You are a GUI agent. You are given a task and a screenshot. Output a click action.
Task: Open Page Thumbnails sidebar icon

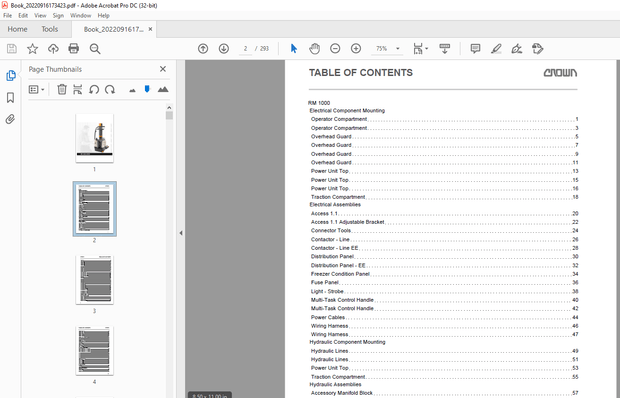pos(11,75)
